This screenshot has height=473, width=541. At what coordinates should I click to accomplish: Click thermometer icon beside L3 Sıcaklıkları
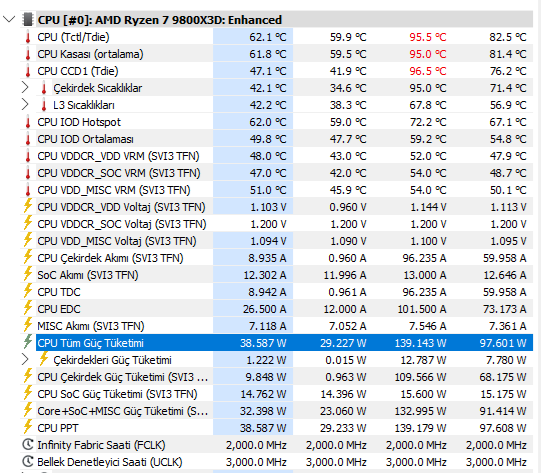(44, 105)
